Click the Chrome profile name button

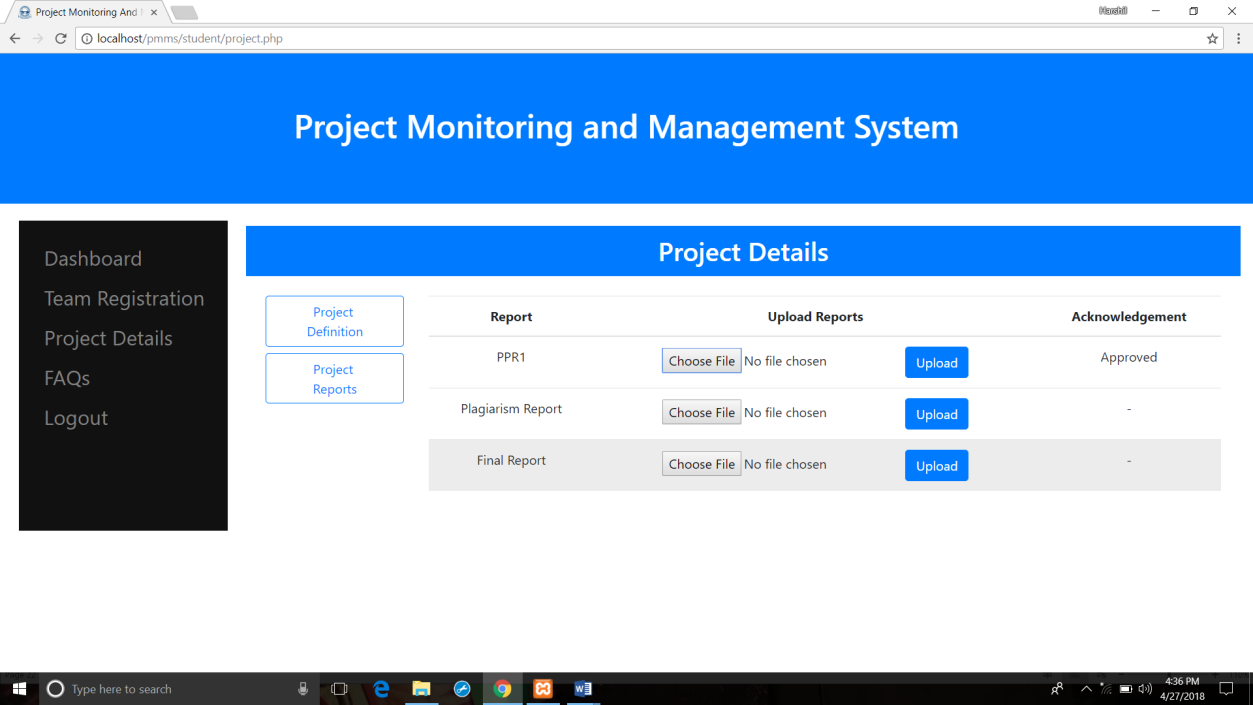1113,11
